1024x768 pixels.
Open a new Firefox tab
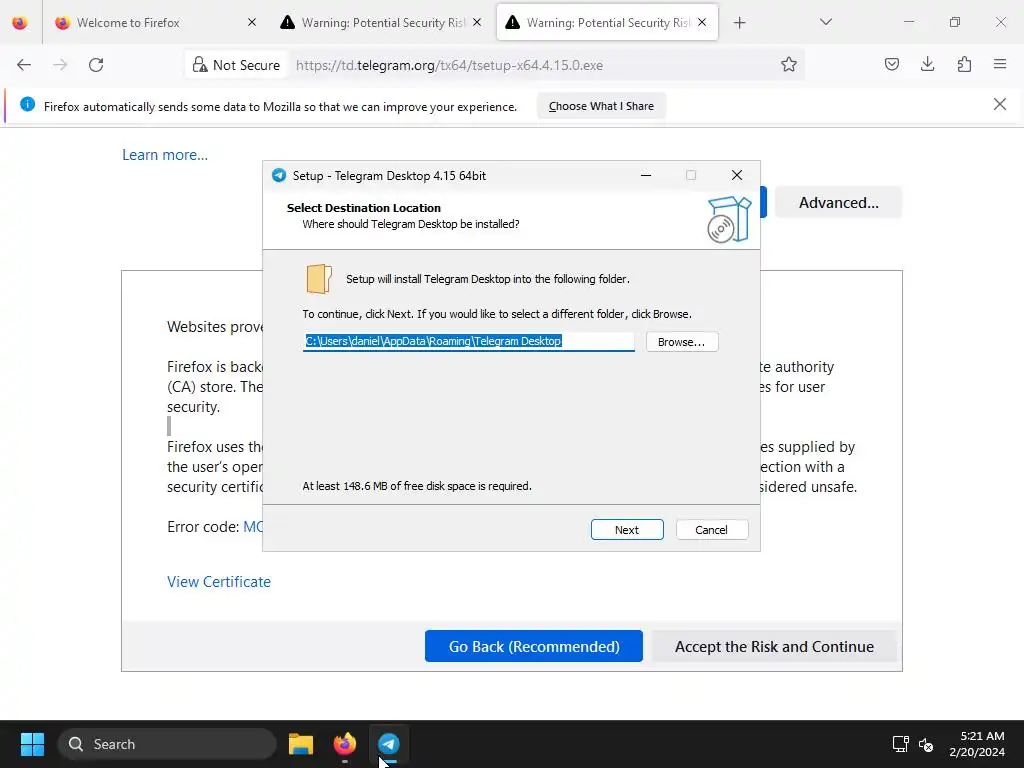pos(739,23)
